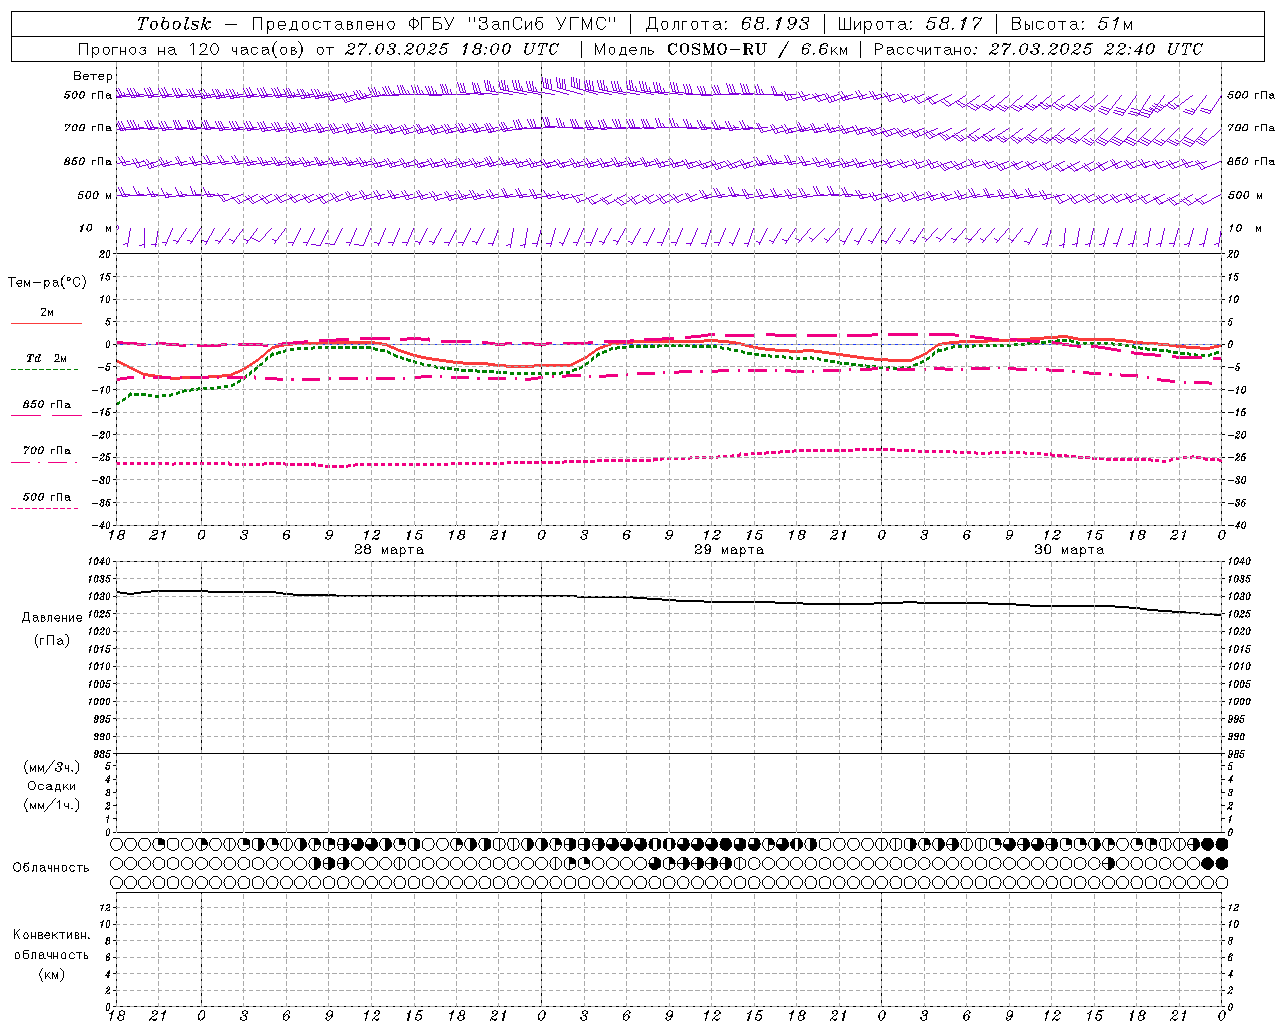Viewport: 1280px width, 1024px height.
Task: Click the Ветер wind panel label
Action: pos(93,76)
